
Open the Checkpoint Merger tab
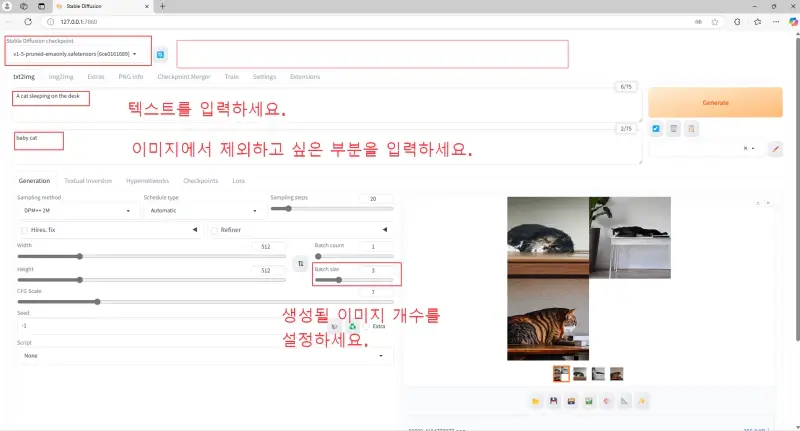click(184, 77)
